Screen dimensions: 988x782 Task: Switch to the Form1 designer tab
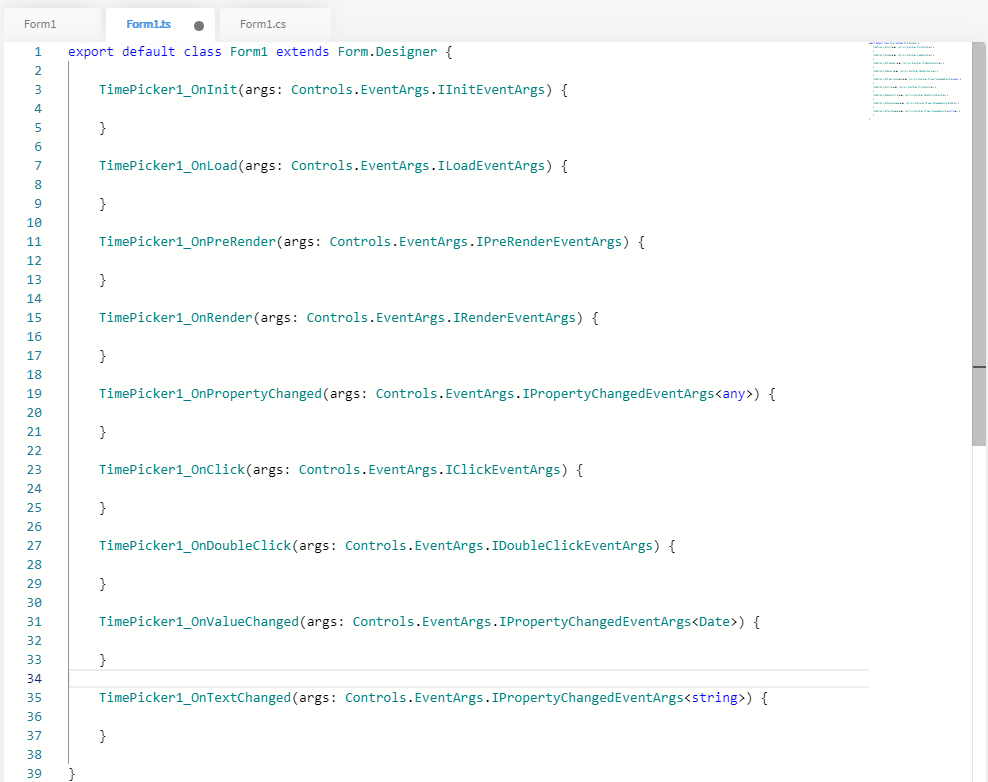pyautogui.click(x=41, y=24)
